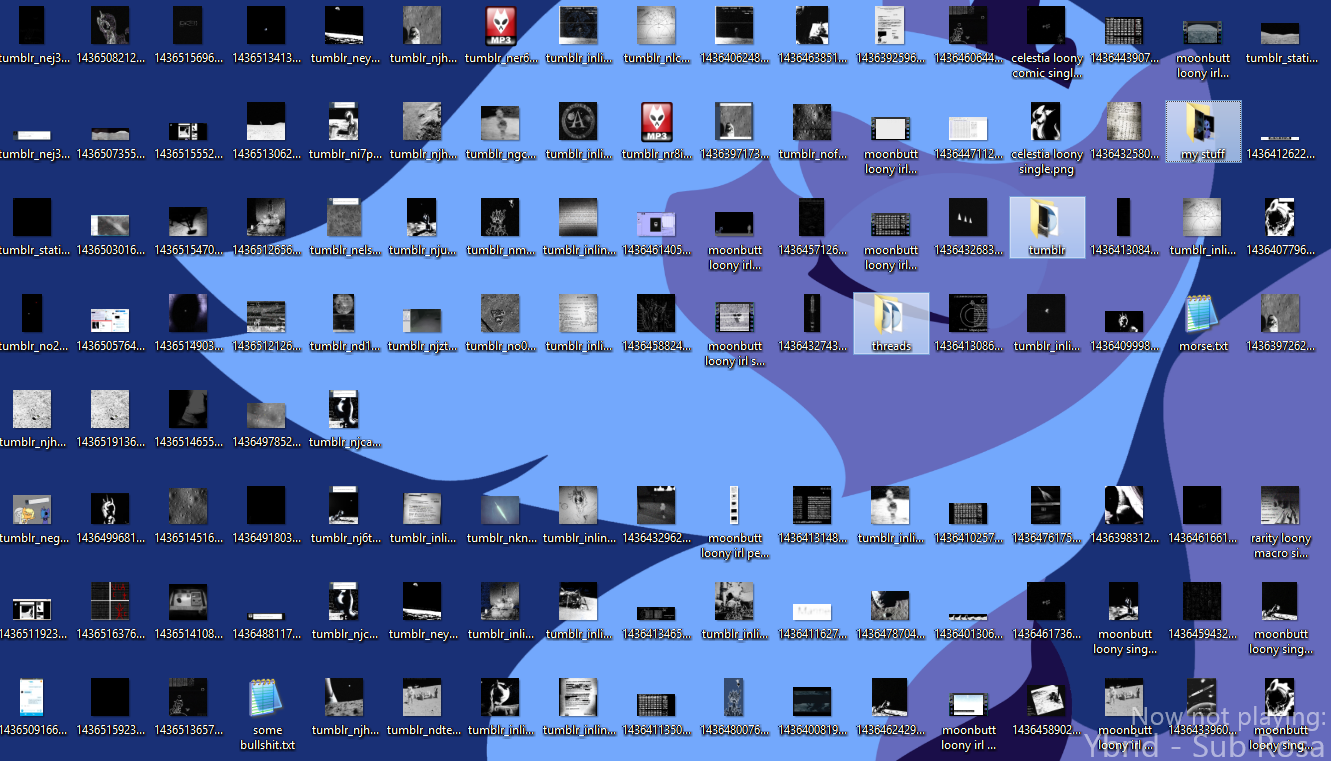Select the 1436476175 image thumbnail

tap(1047, 505)
